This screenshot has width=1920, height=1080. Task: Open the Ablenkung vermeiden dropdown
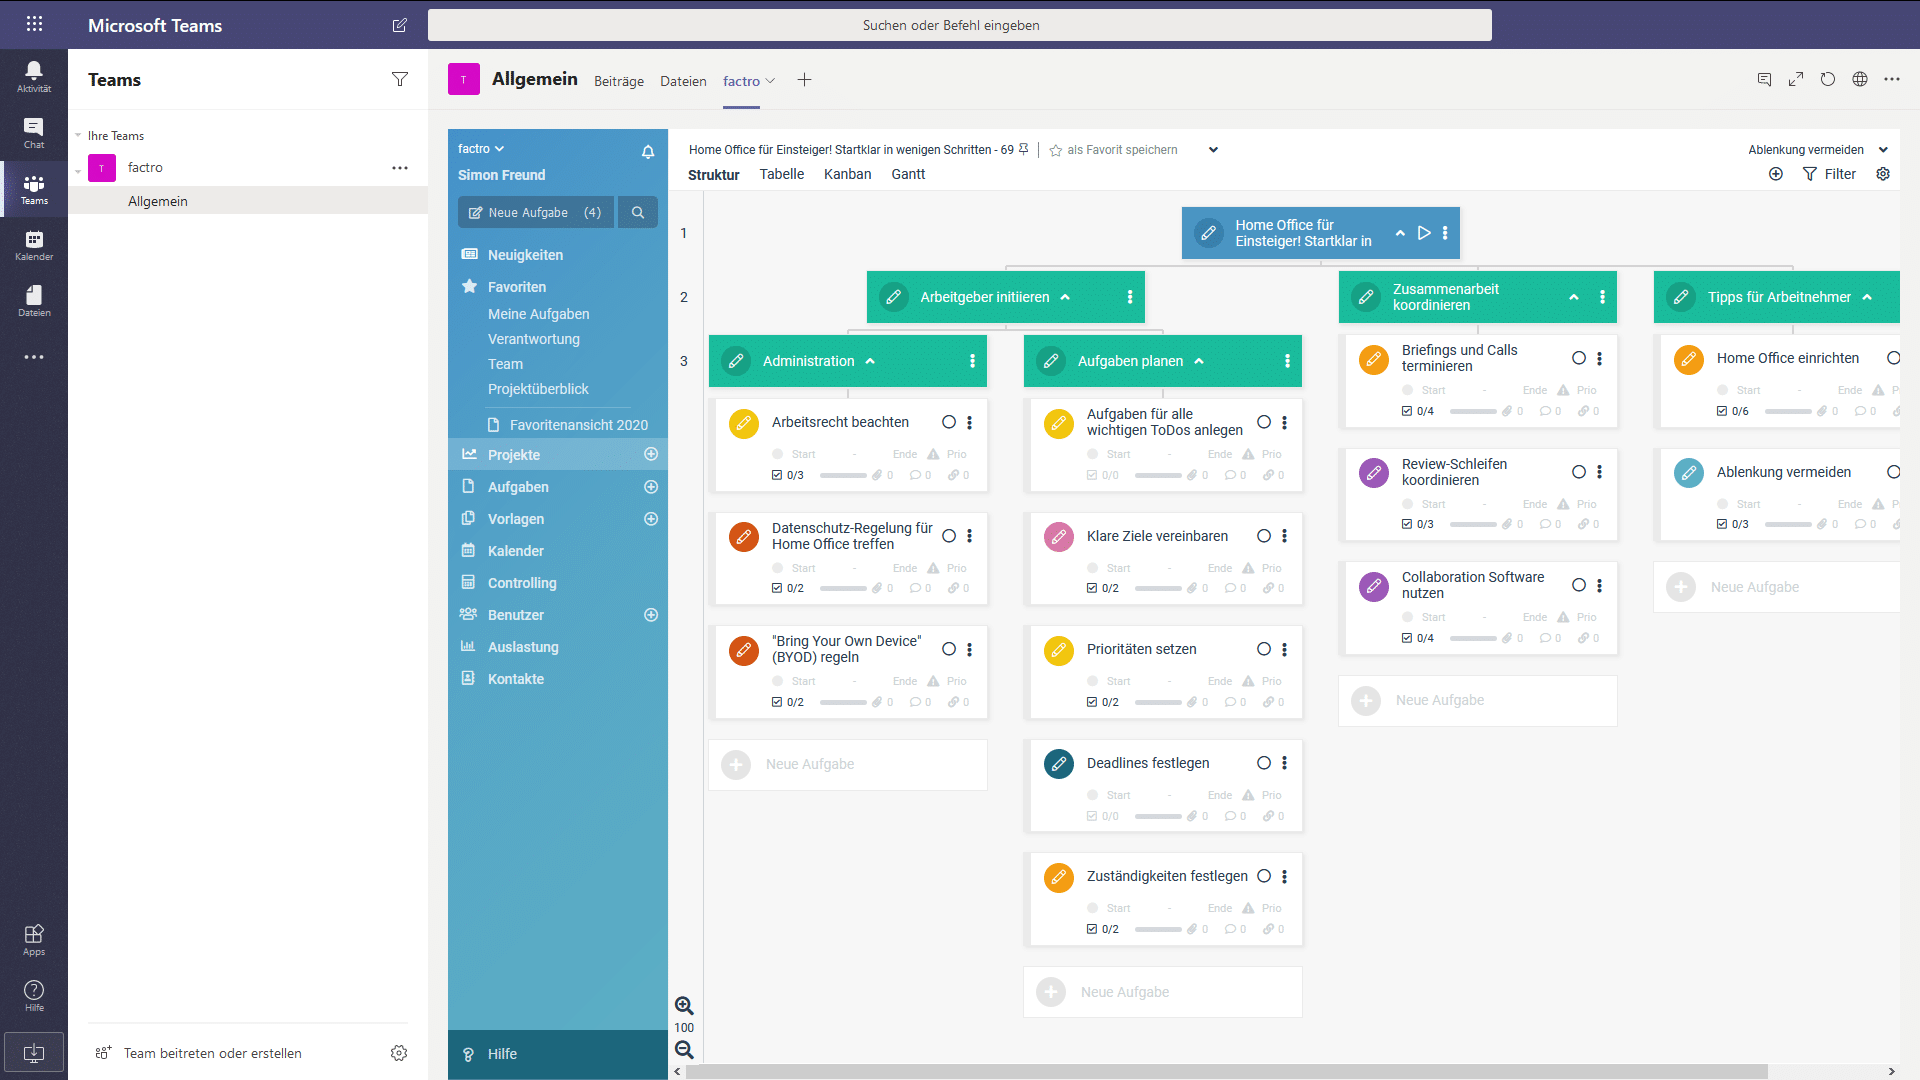coord(1883,150)
